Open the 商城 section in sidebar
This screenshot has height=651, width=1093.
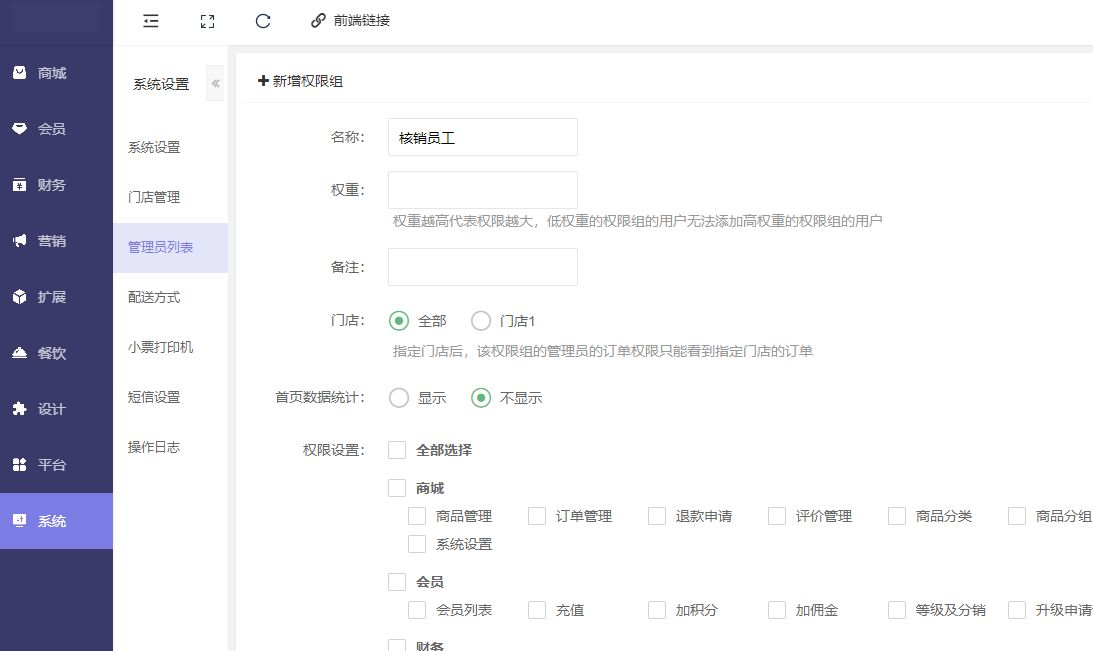tap(52, 73)
